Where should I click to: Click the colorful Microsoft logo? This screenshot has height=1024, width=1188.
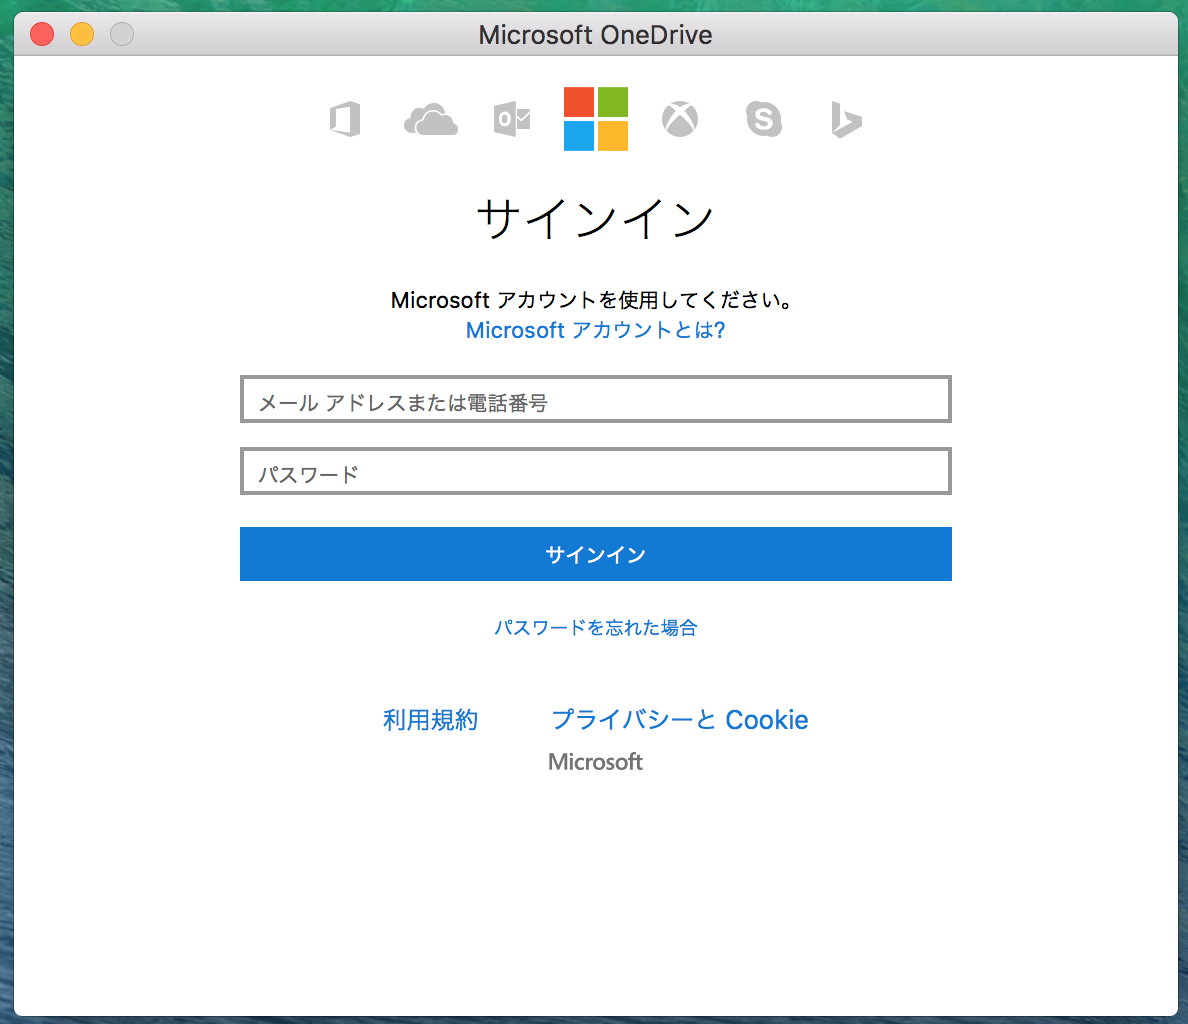point(596,119)
